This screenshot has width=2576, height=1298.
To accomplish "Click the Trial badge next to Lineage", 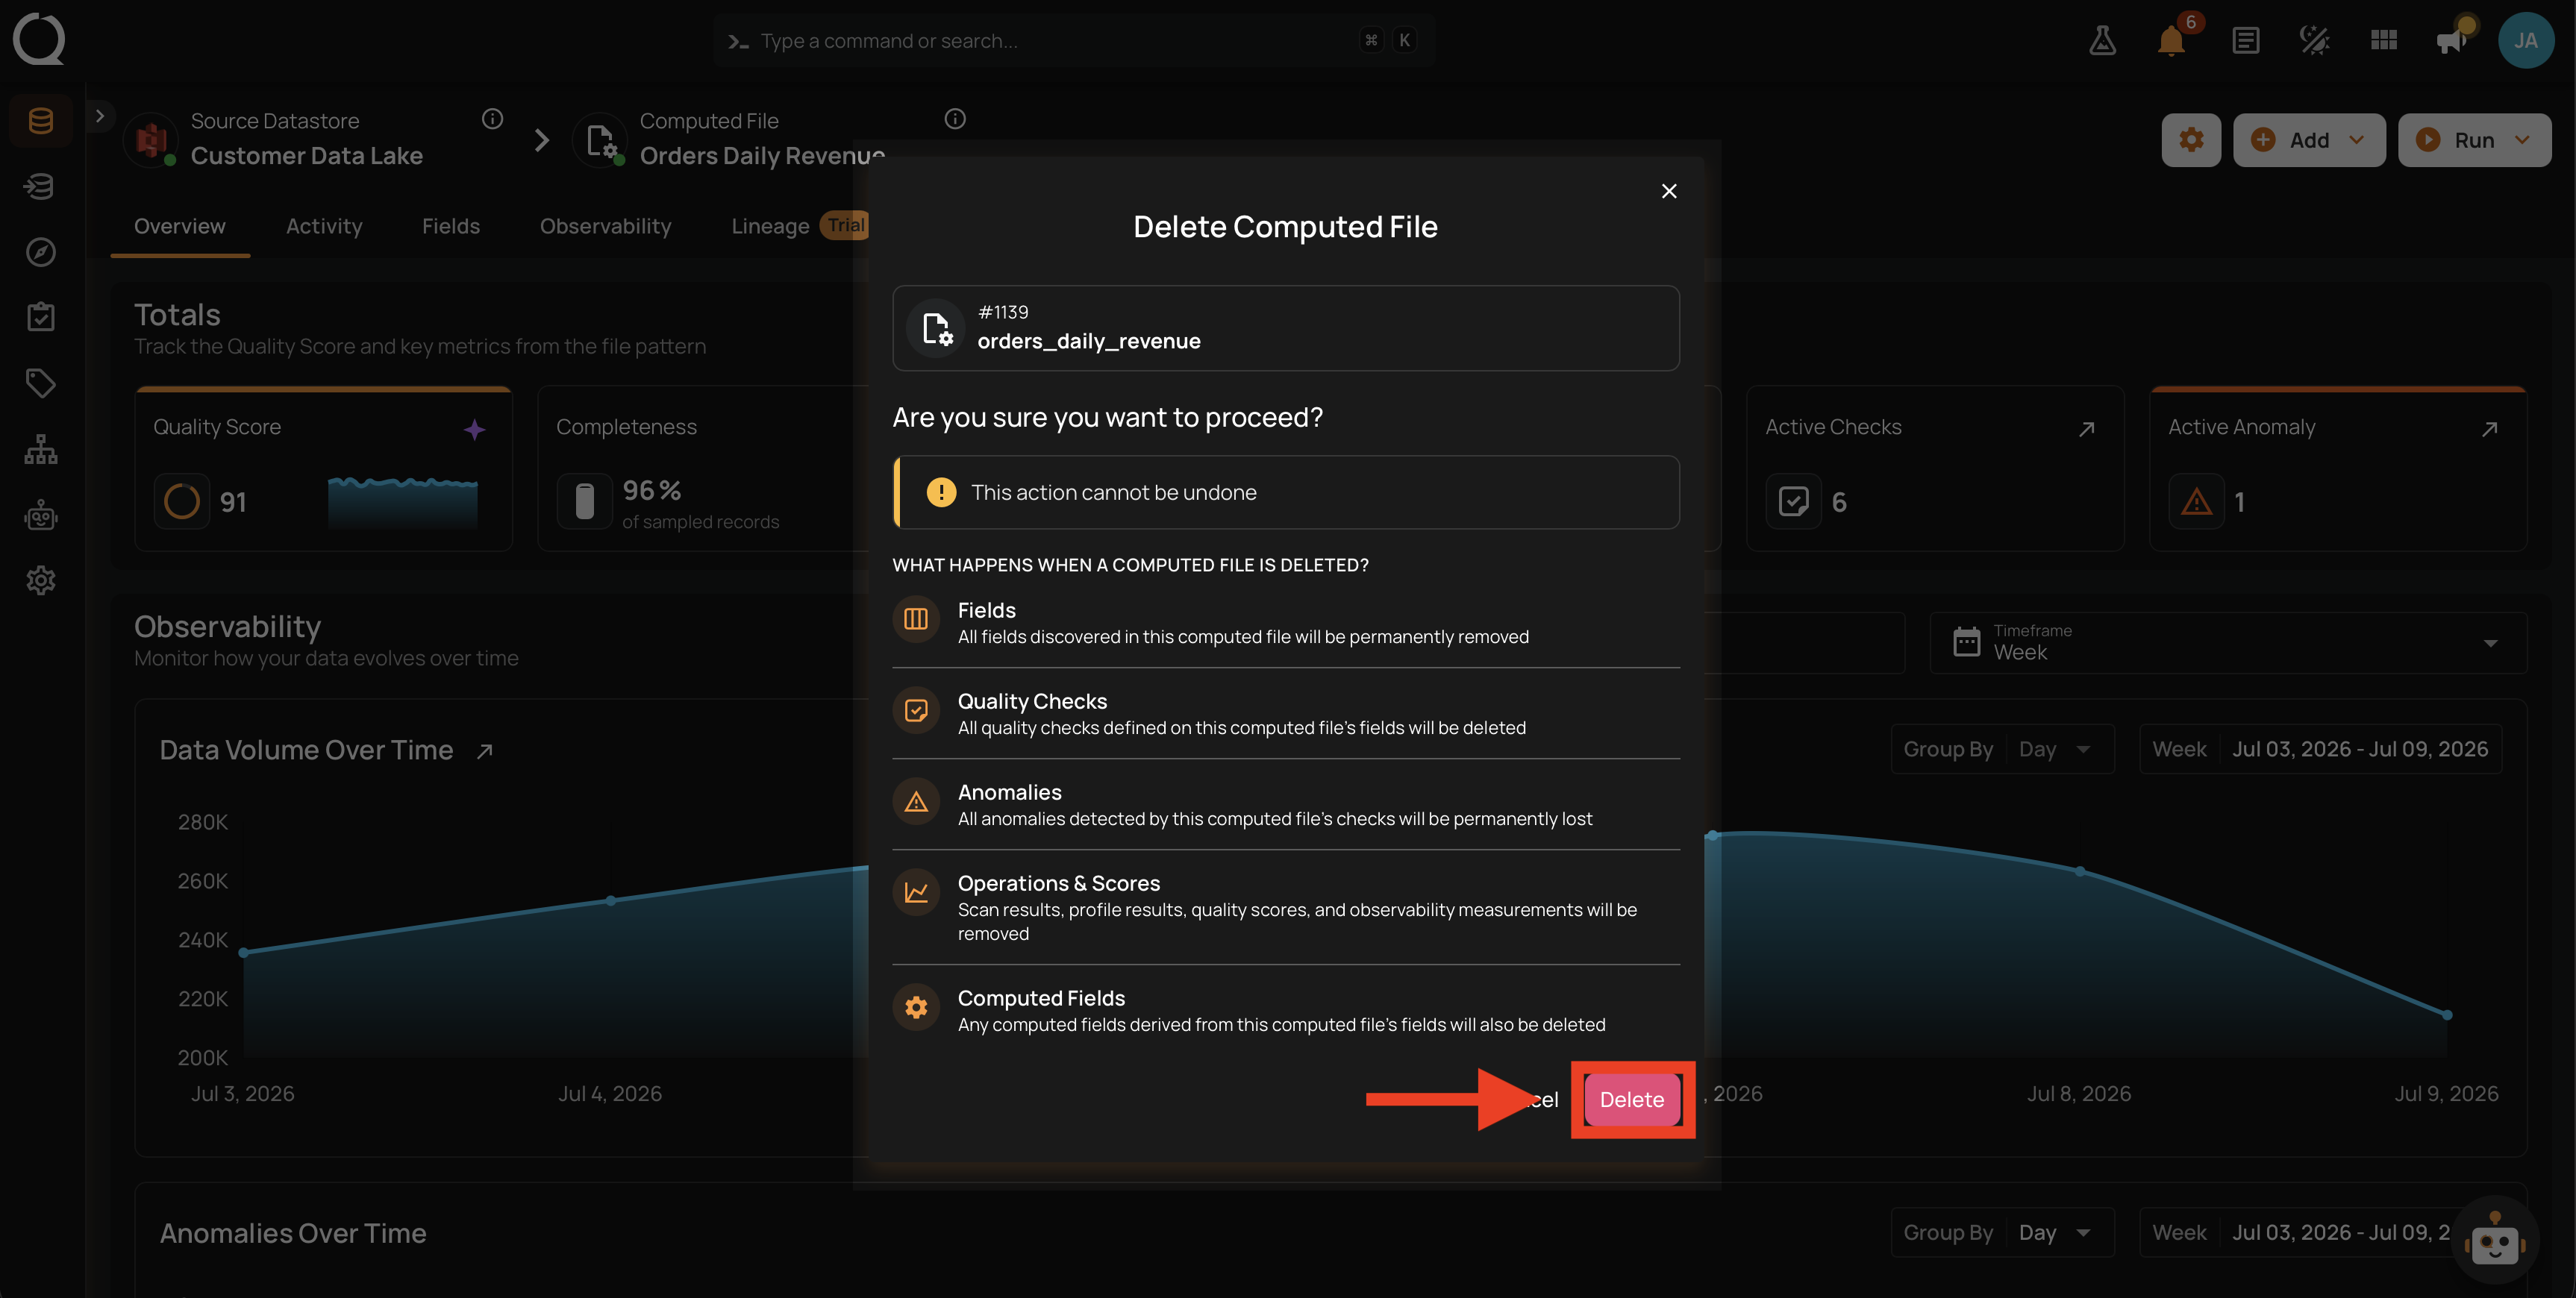I will [845, 225].
